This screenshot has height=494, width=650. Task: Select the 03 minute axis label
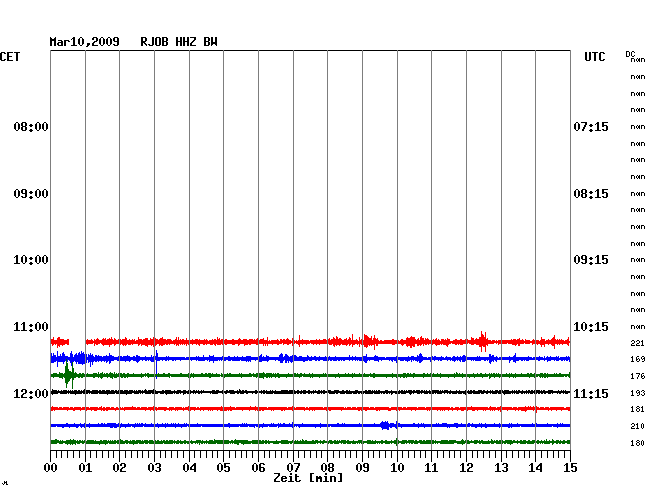[155, 468]
